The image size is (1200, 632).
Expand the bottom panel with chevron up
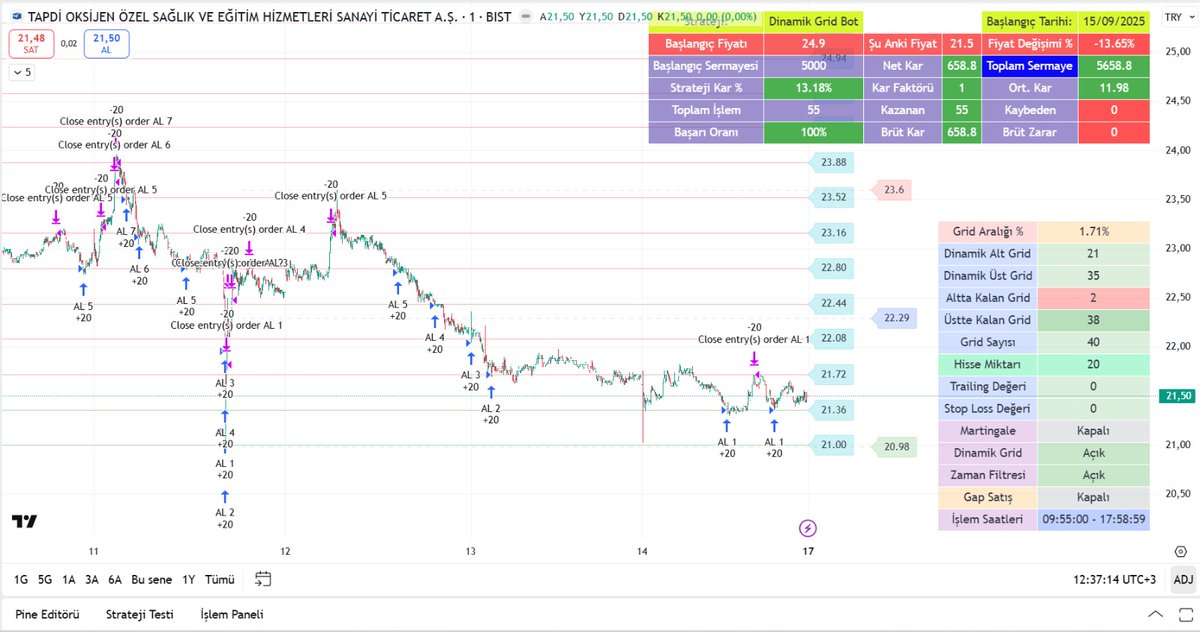(1156, 614)
